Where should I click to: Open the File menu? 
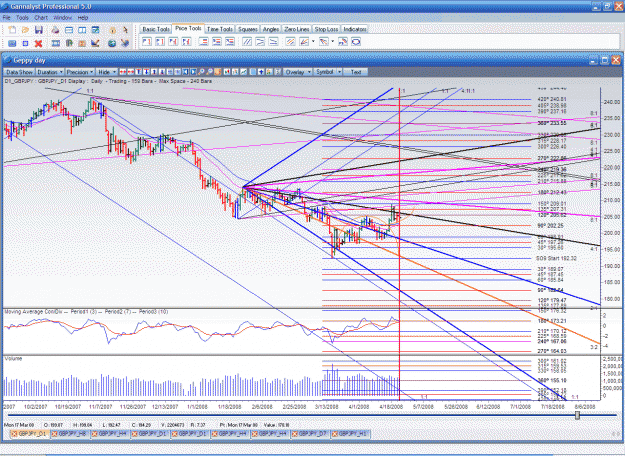[x=7, y=18]
